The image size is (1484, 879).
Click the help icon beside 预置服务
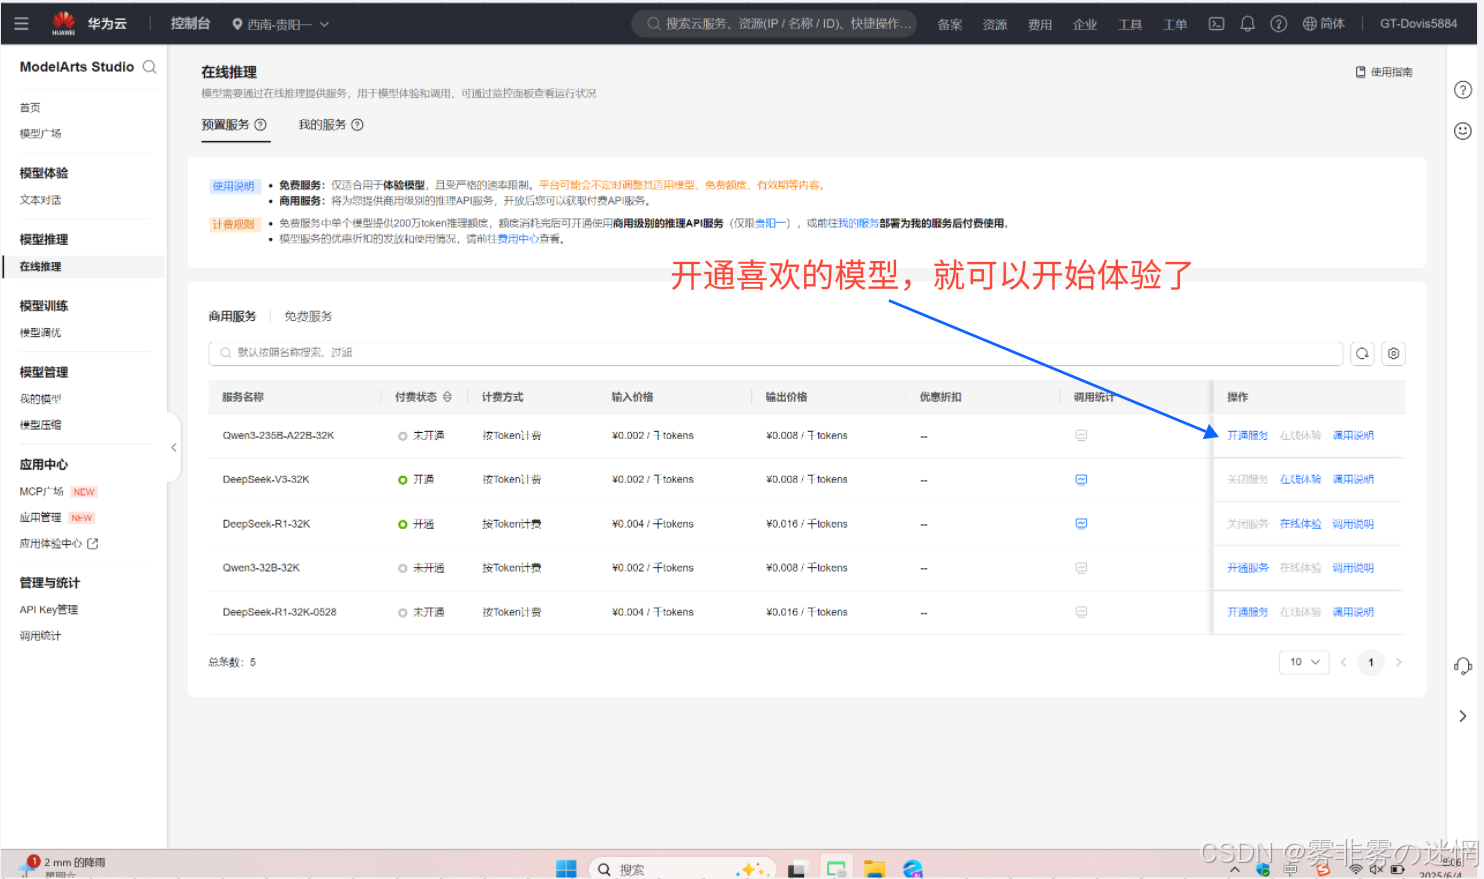(260, 125)
